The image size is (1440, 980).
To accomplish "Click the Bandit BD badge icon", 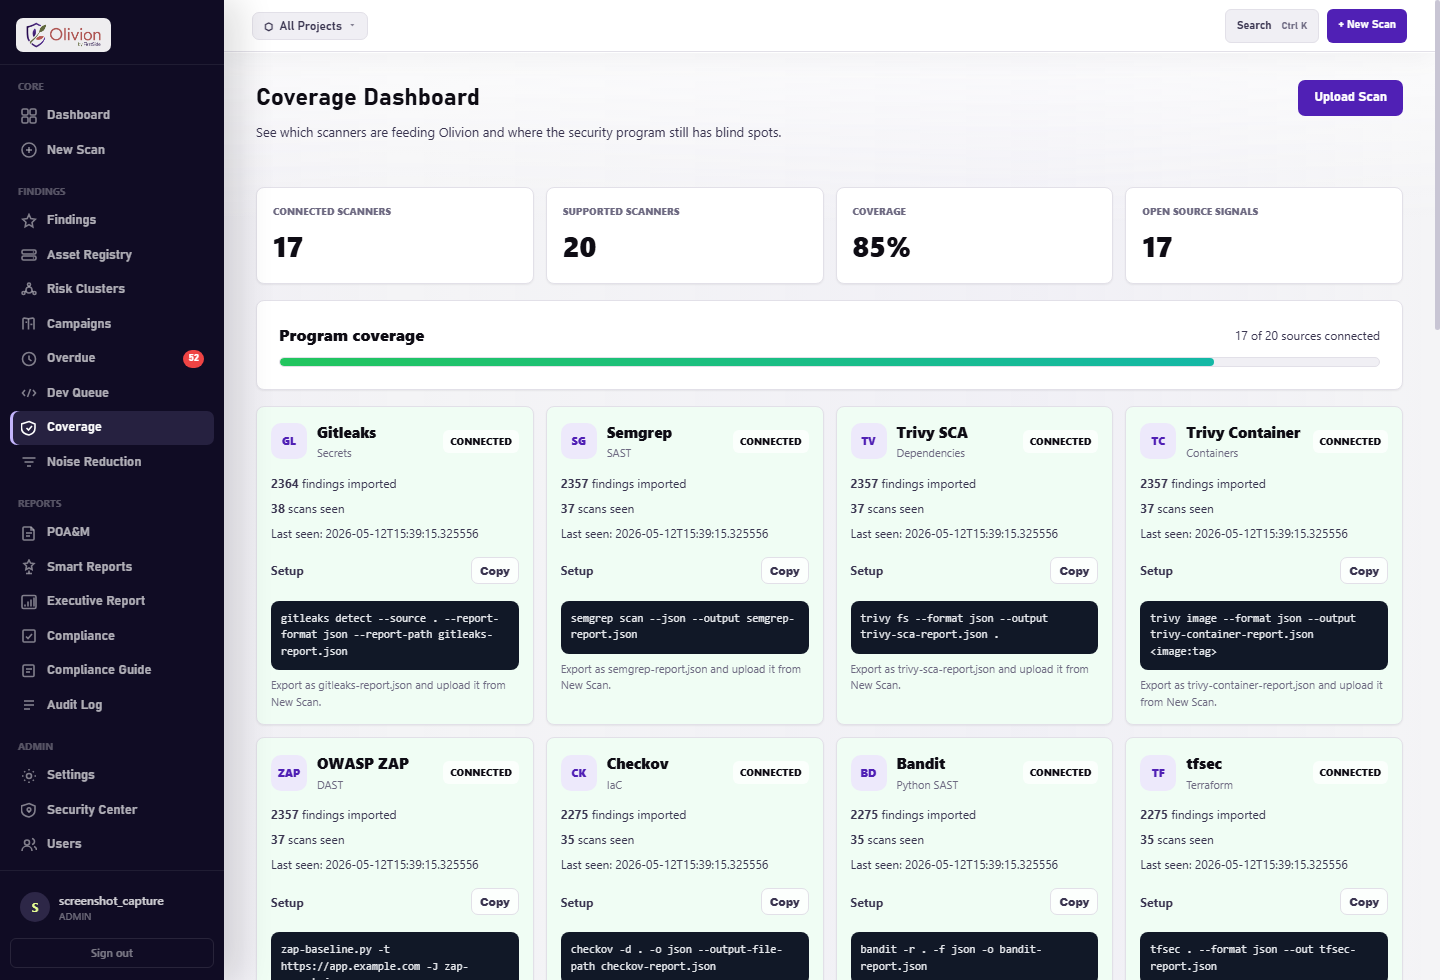I will coord(868,772).
